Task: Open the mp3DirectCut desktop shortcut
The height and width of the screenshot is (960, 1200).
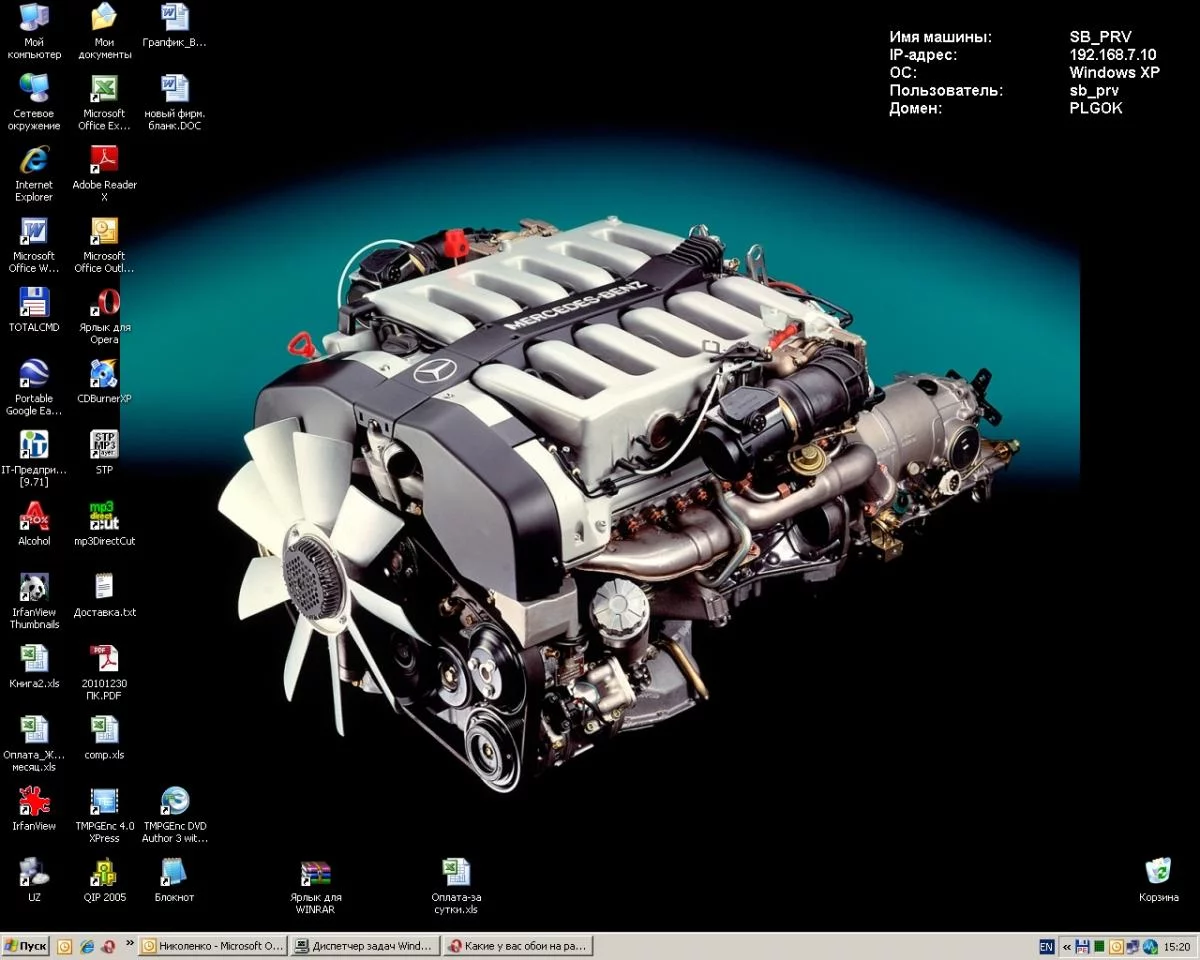Action: coord(104,517)
